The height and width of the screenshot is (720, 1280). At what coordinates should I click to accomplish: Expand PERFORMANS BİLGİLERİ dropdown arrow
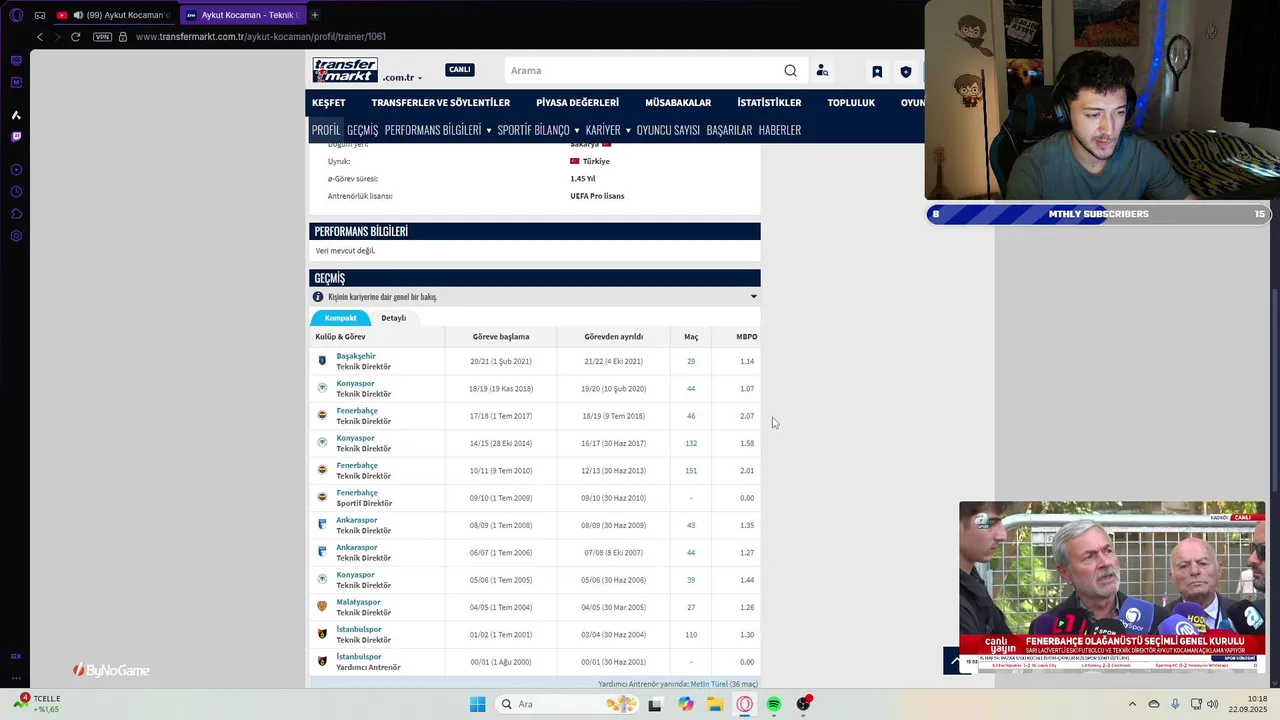[x=489, y=131]
